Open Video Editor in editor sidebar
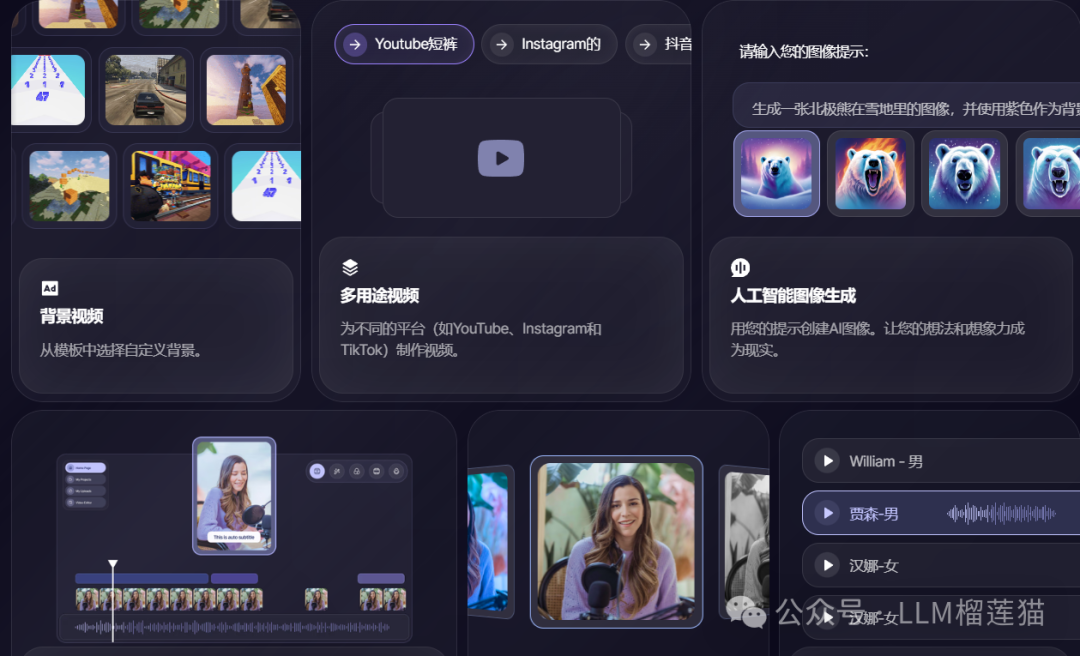This screenshot has width=1080, height=656. pyautogui.click(x=85, y=503)
